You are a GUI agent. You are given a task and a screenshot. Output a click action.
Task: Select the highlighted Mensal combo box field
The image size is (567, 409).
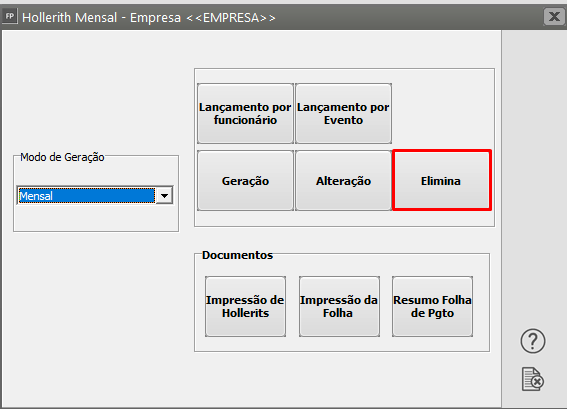click(86, 196)
